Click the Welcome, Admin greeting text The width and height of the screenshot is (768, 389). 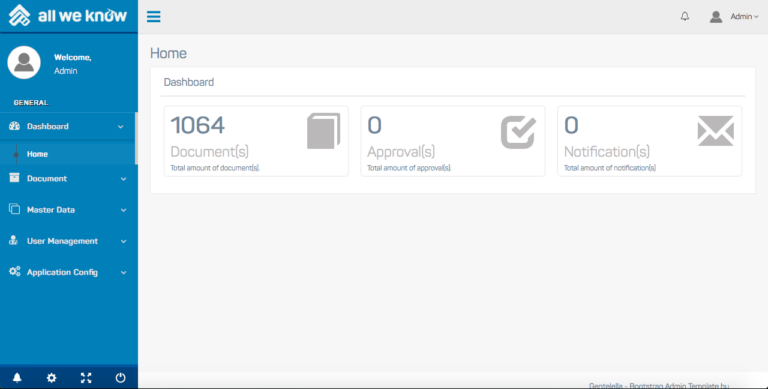pyautogui.click(x=72, y=64)
